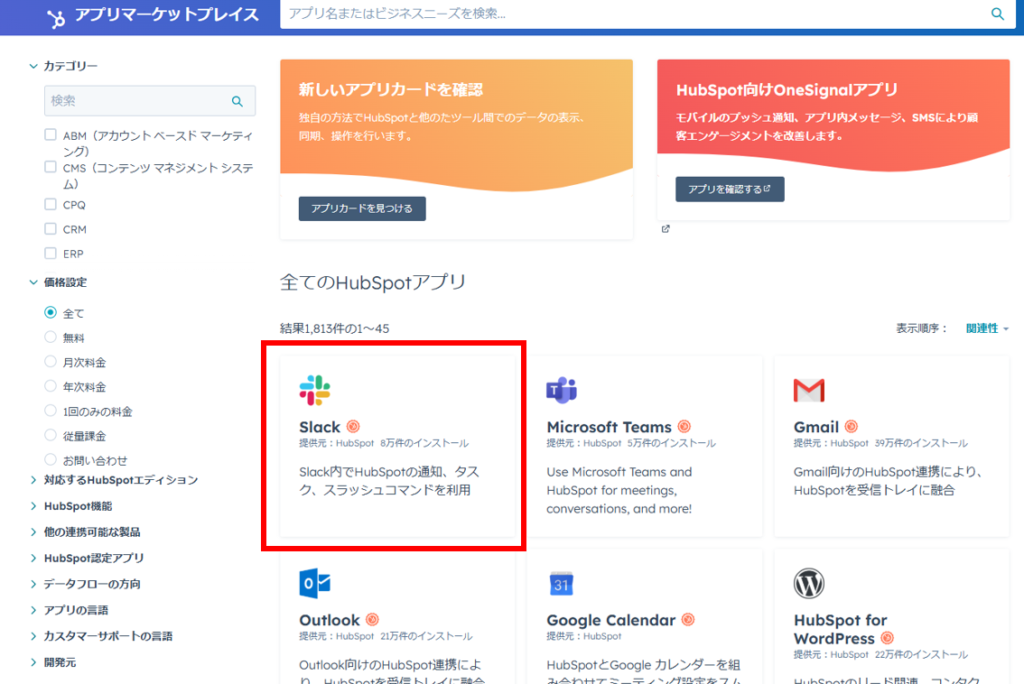Open the Outlook app title

[329, 620]
